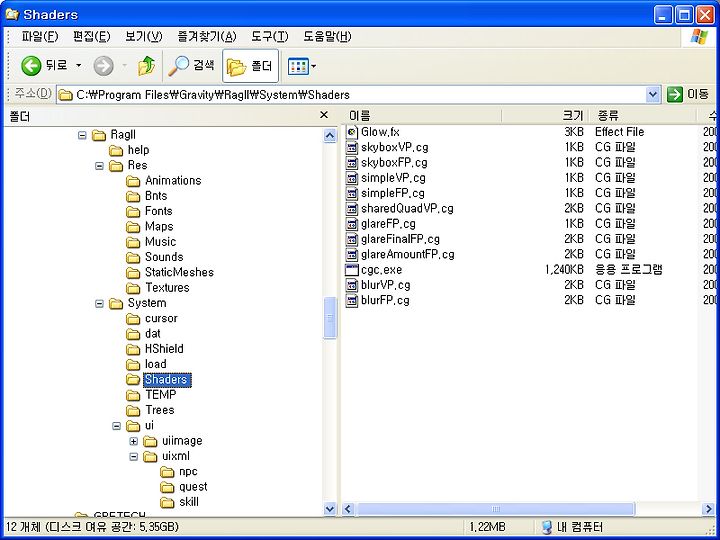Select the skyboxFP.cg file icon
Image resolution: width=720 pixels, height=540 pixels.
(x=352, y=163)
